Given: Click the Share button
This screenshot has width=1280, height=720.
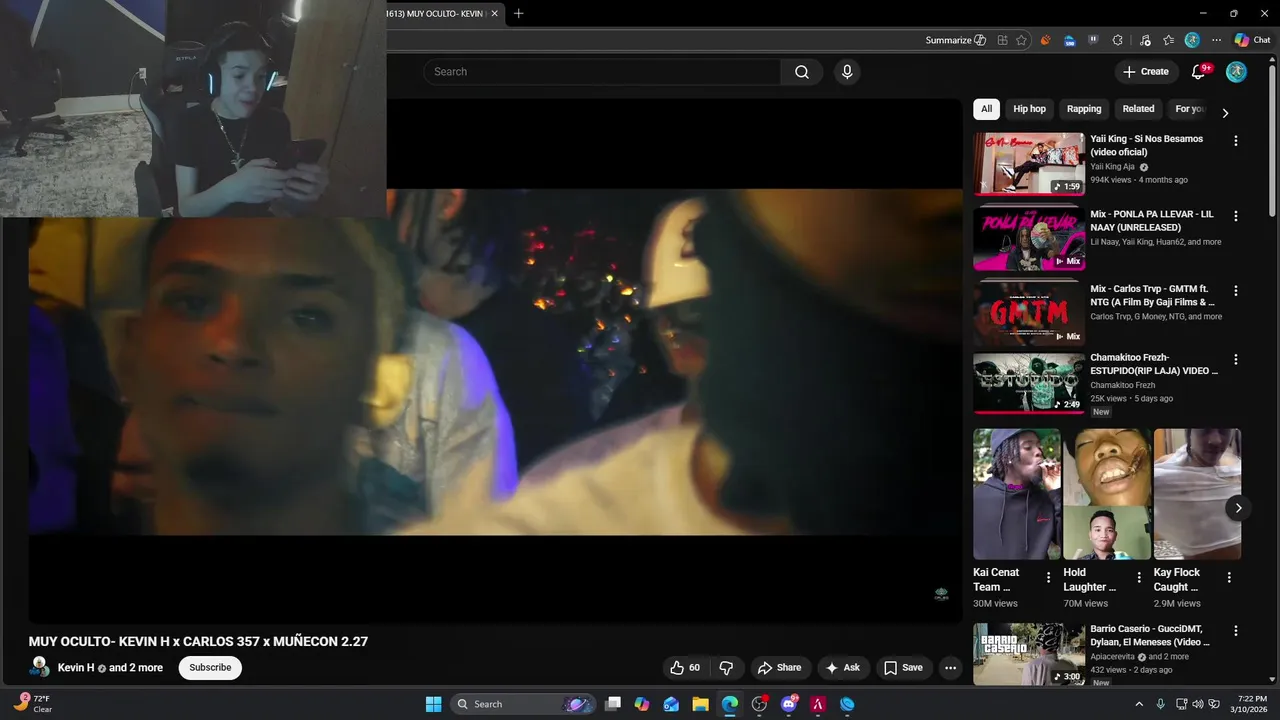Looking at the screenshot, I should pyautogui.click(x=779, y=667).
